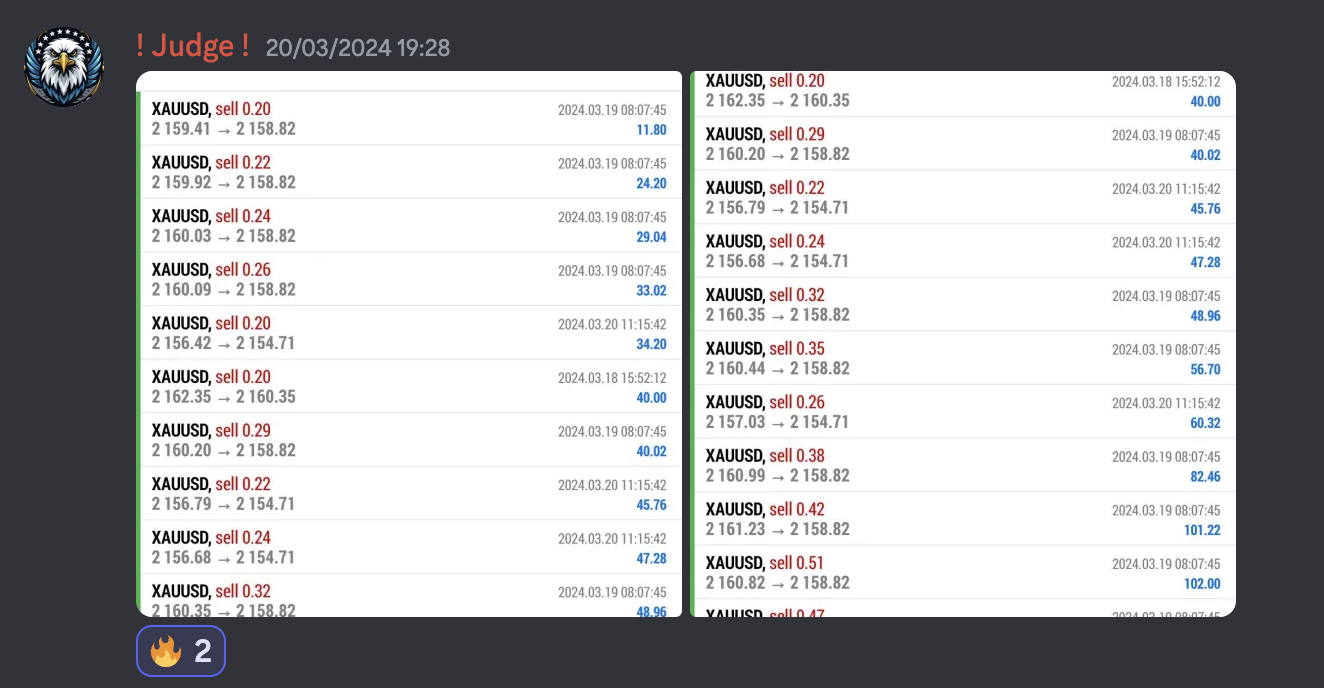Click the reaction count number 2
The image size is (1324, 688).
[202, 652]
